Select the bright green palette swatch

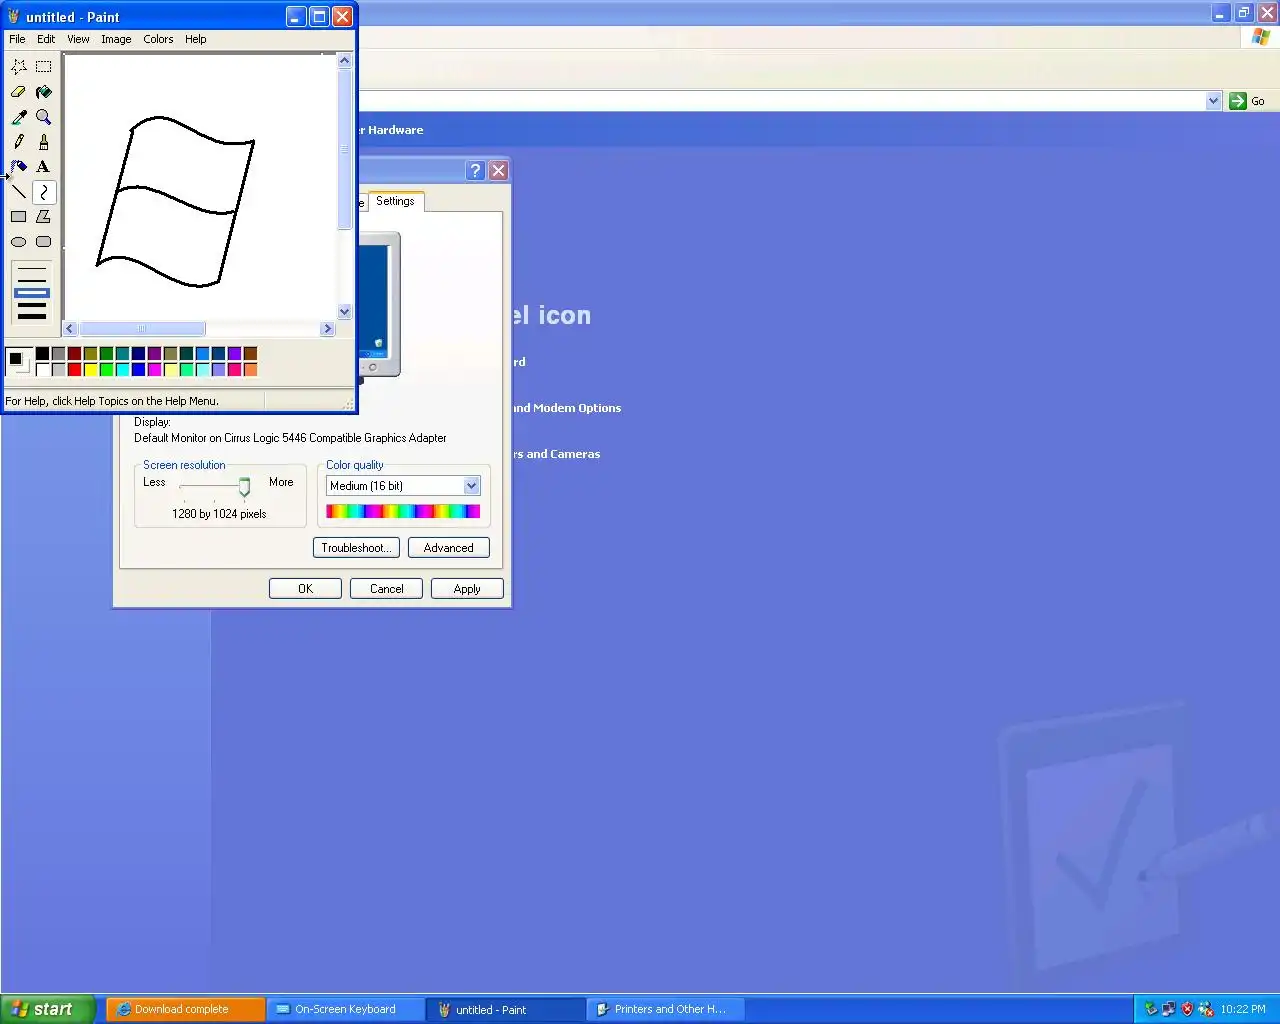click(x=106, y=370)
